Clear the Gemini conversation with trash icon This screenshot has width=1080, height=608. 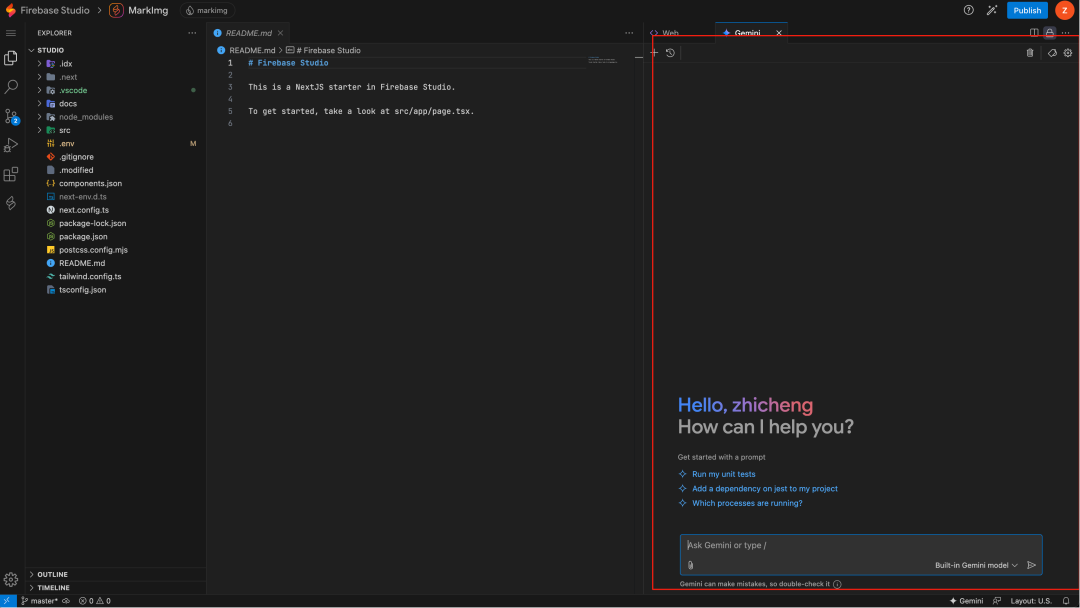tap(1030, 52)
